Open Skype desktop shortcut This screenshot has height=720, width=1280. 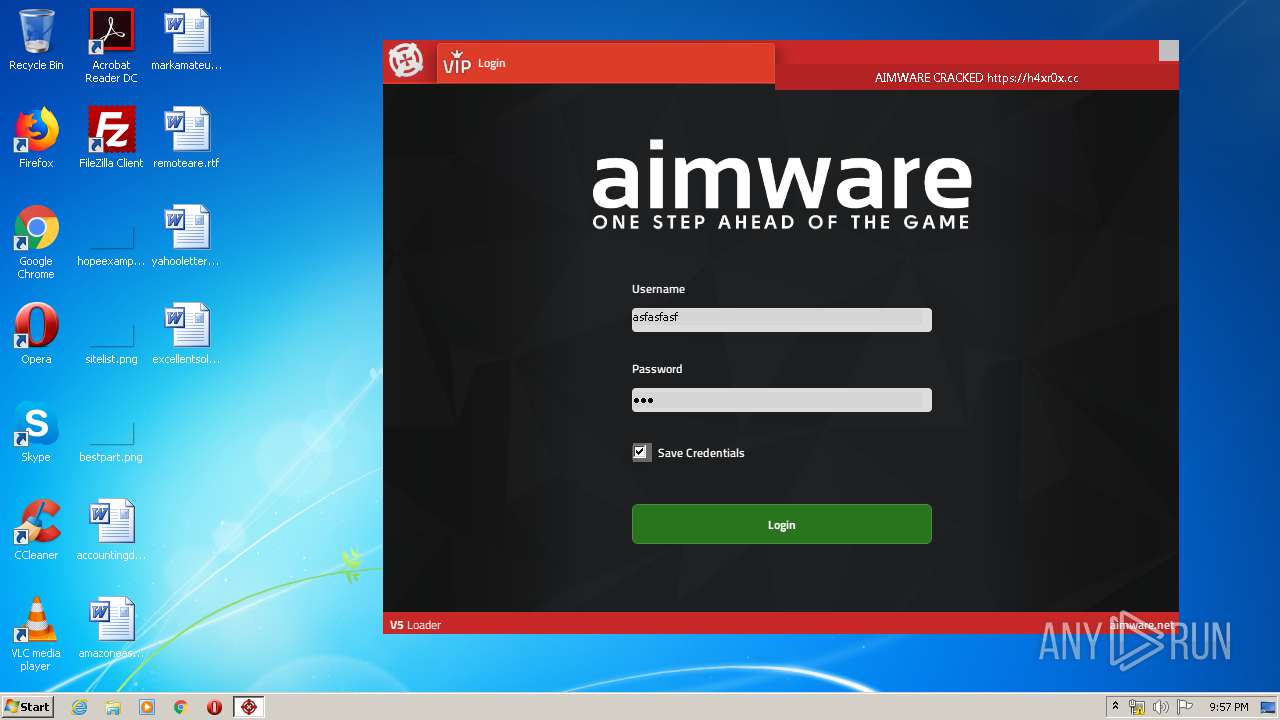36,432
